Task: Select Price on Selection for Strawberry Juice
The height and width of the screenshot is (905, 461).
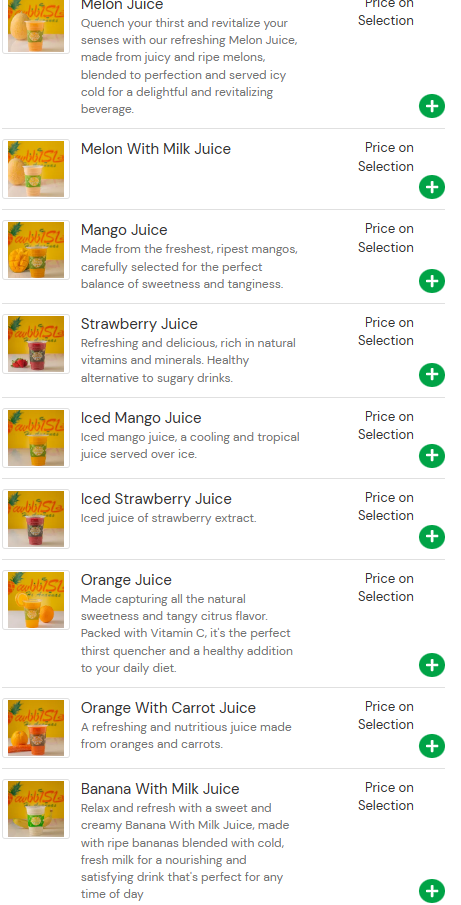Action: point(385,331)
